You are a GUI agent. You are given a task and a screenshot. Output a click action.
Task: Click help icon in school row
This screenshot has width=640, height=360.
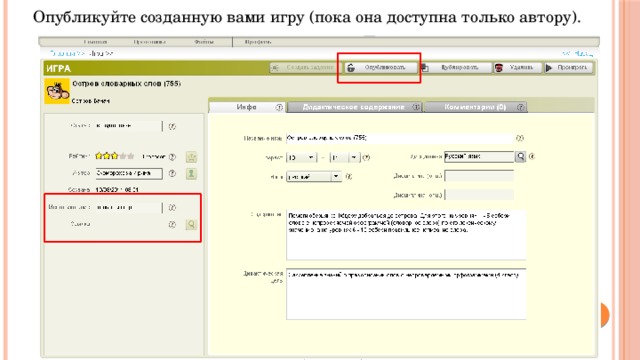pos(172,224)
